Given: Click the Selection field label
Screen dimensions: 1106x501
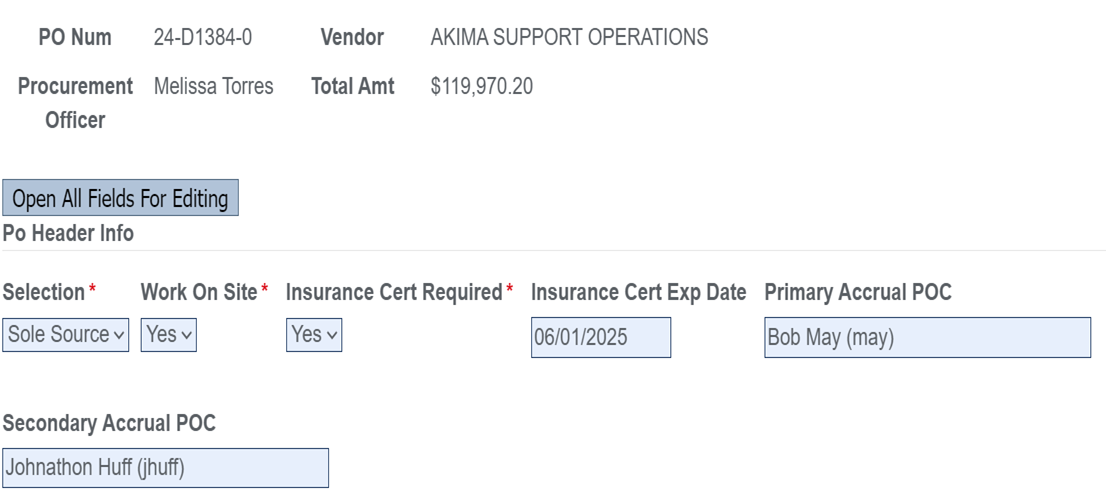Looking at the screenshot, I should 44,292.
